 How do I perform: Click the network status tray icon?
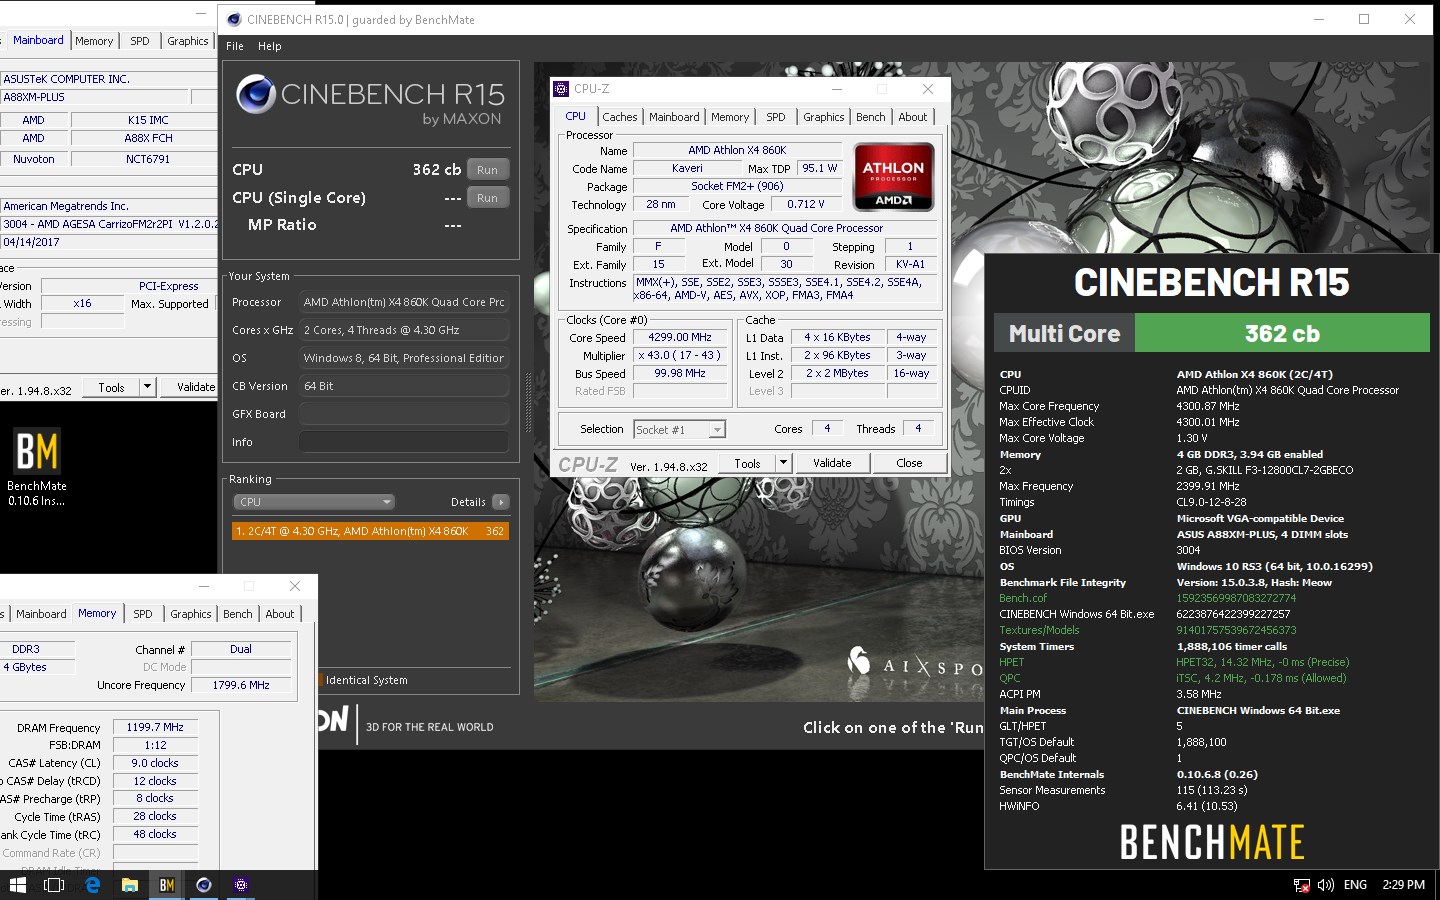click(x=1301, y=885)
